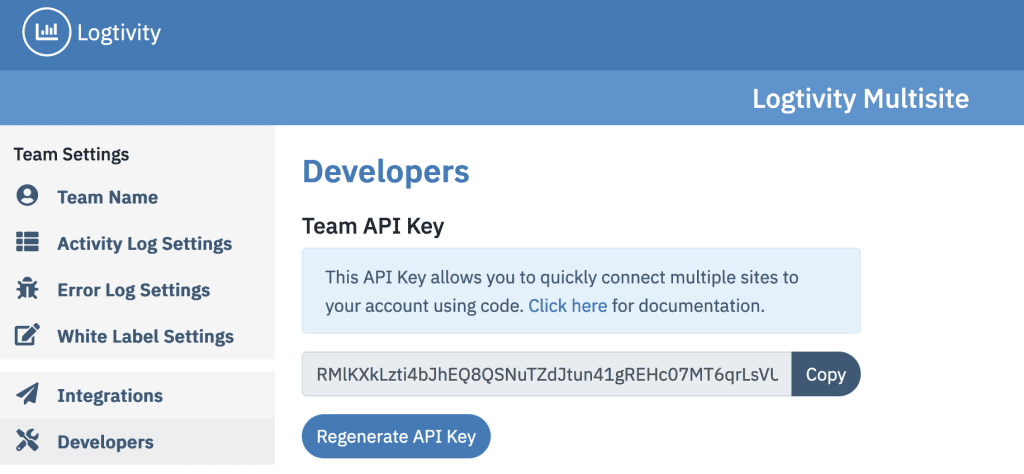Click the user circle icon beside Team Name
The image size is (1024, 474).
tap(28, 196)
